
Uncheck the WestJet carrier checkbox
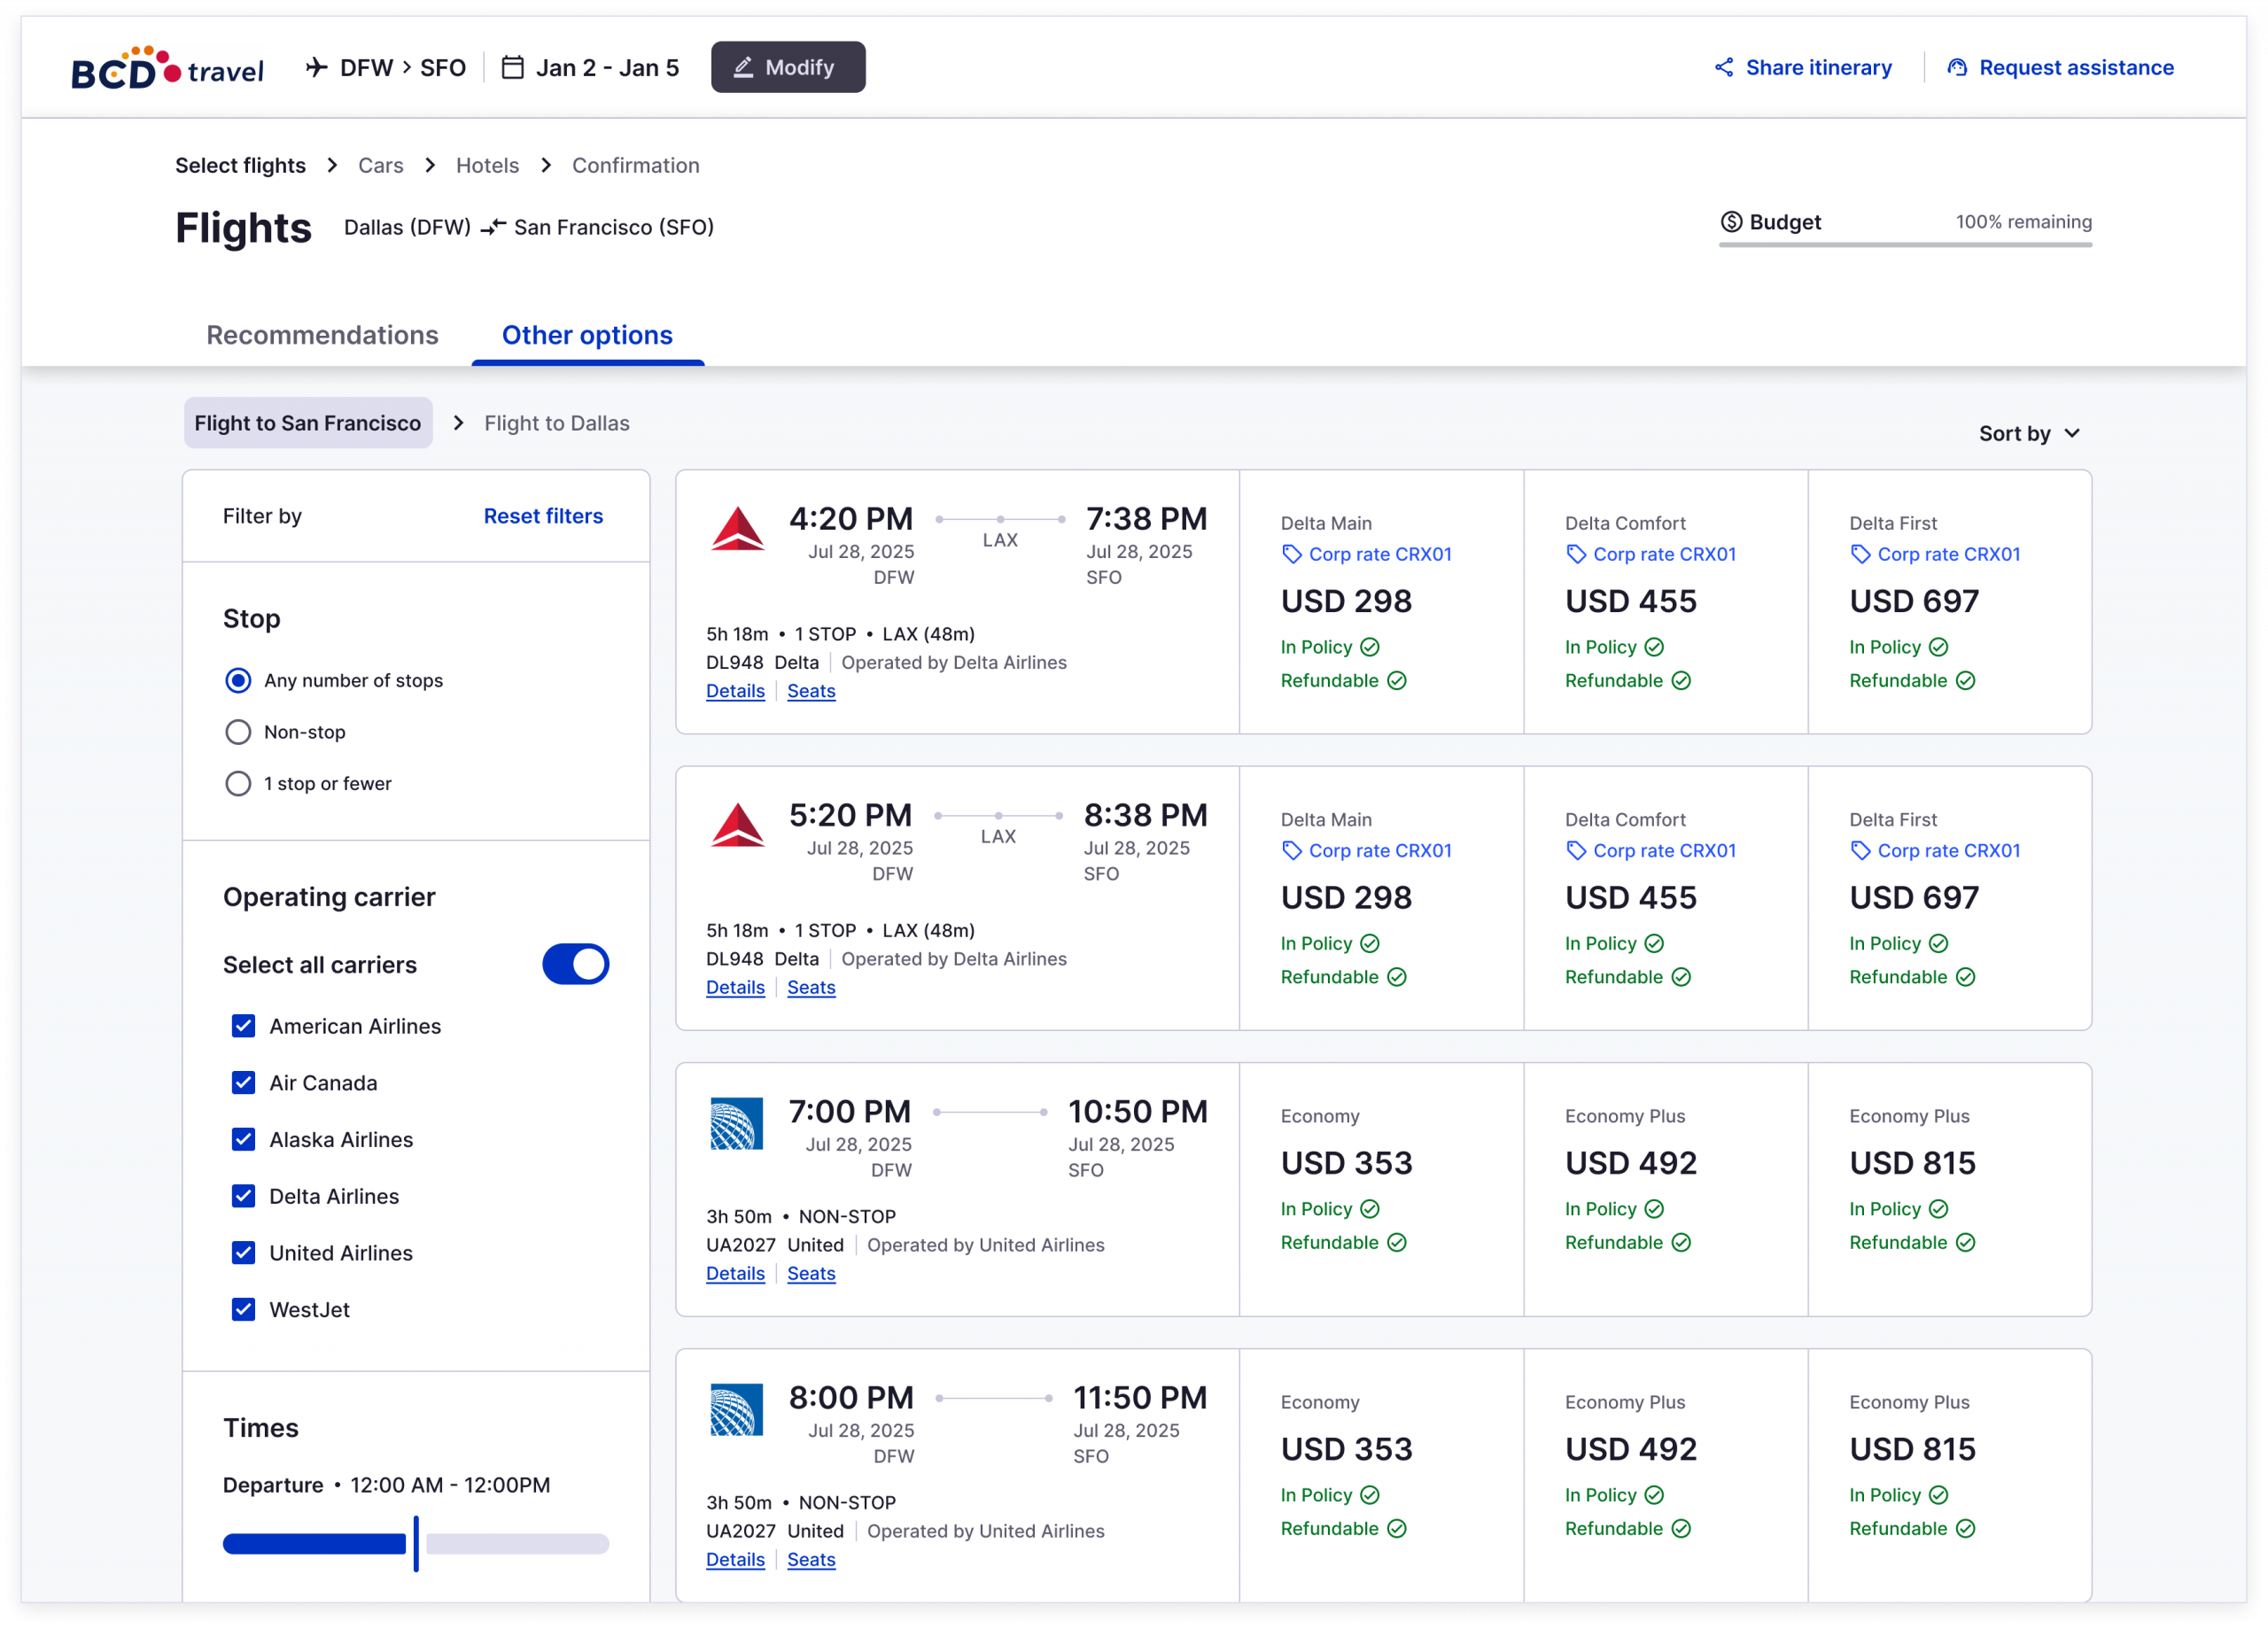click(243, 1309)
